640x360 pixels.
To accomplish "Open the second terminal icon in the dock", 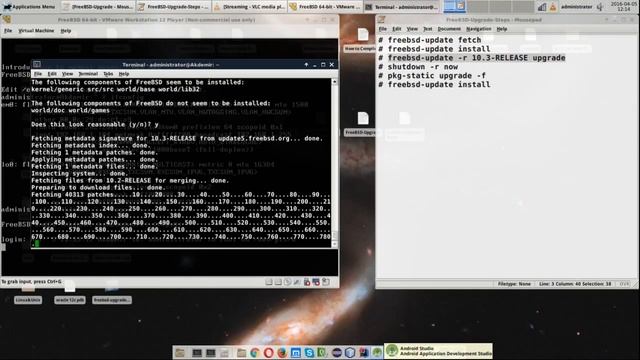I will point(211,352).
